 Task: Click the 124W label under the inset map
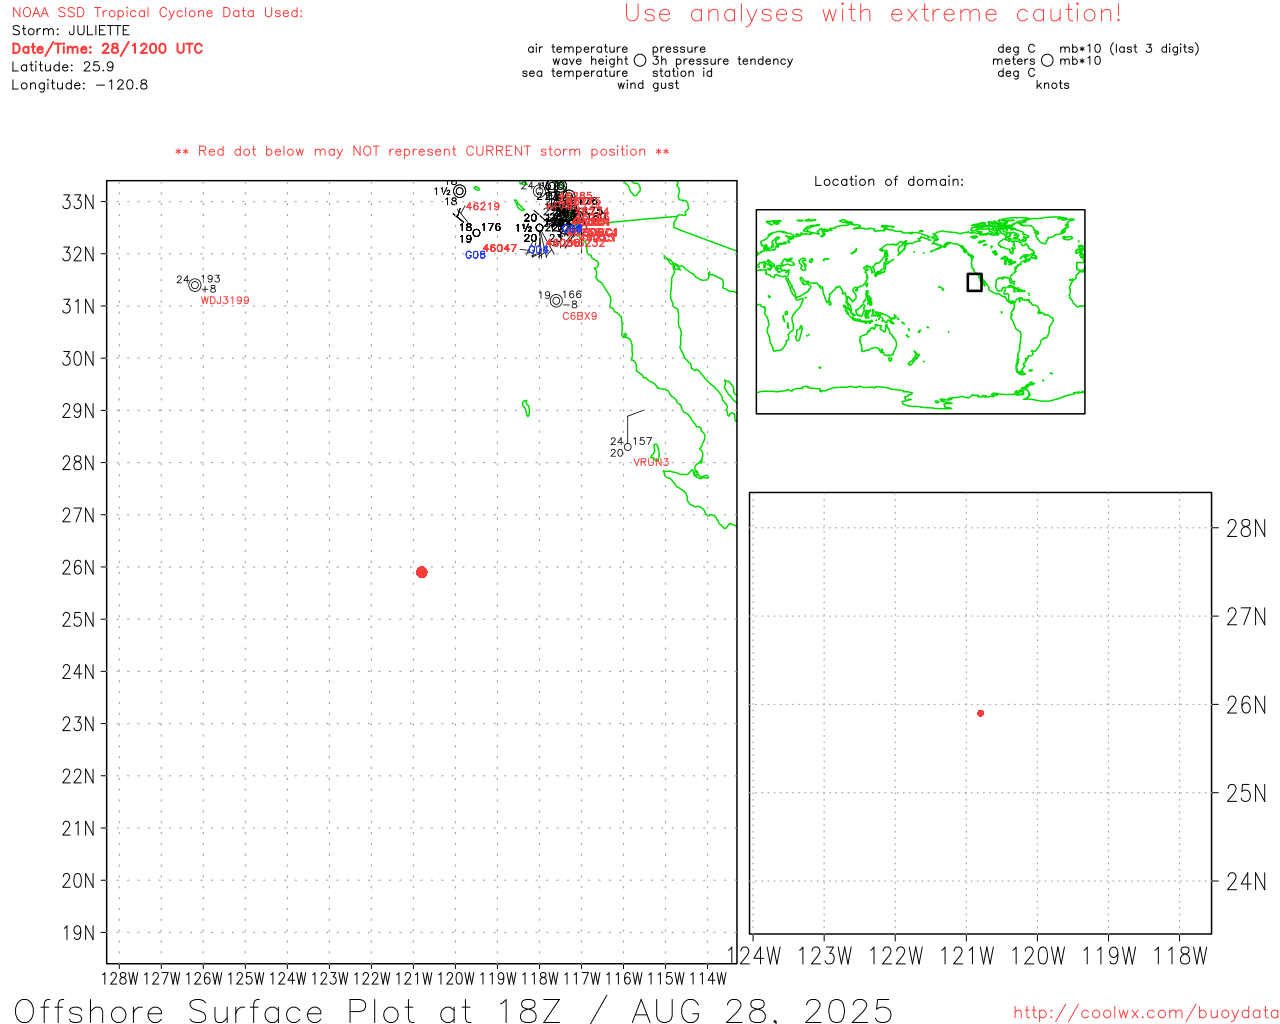[754, 956]
